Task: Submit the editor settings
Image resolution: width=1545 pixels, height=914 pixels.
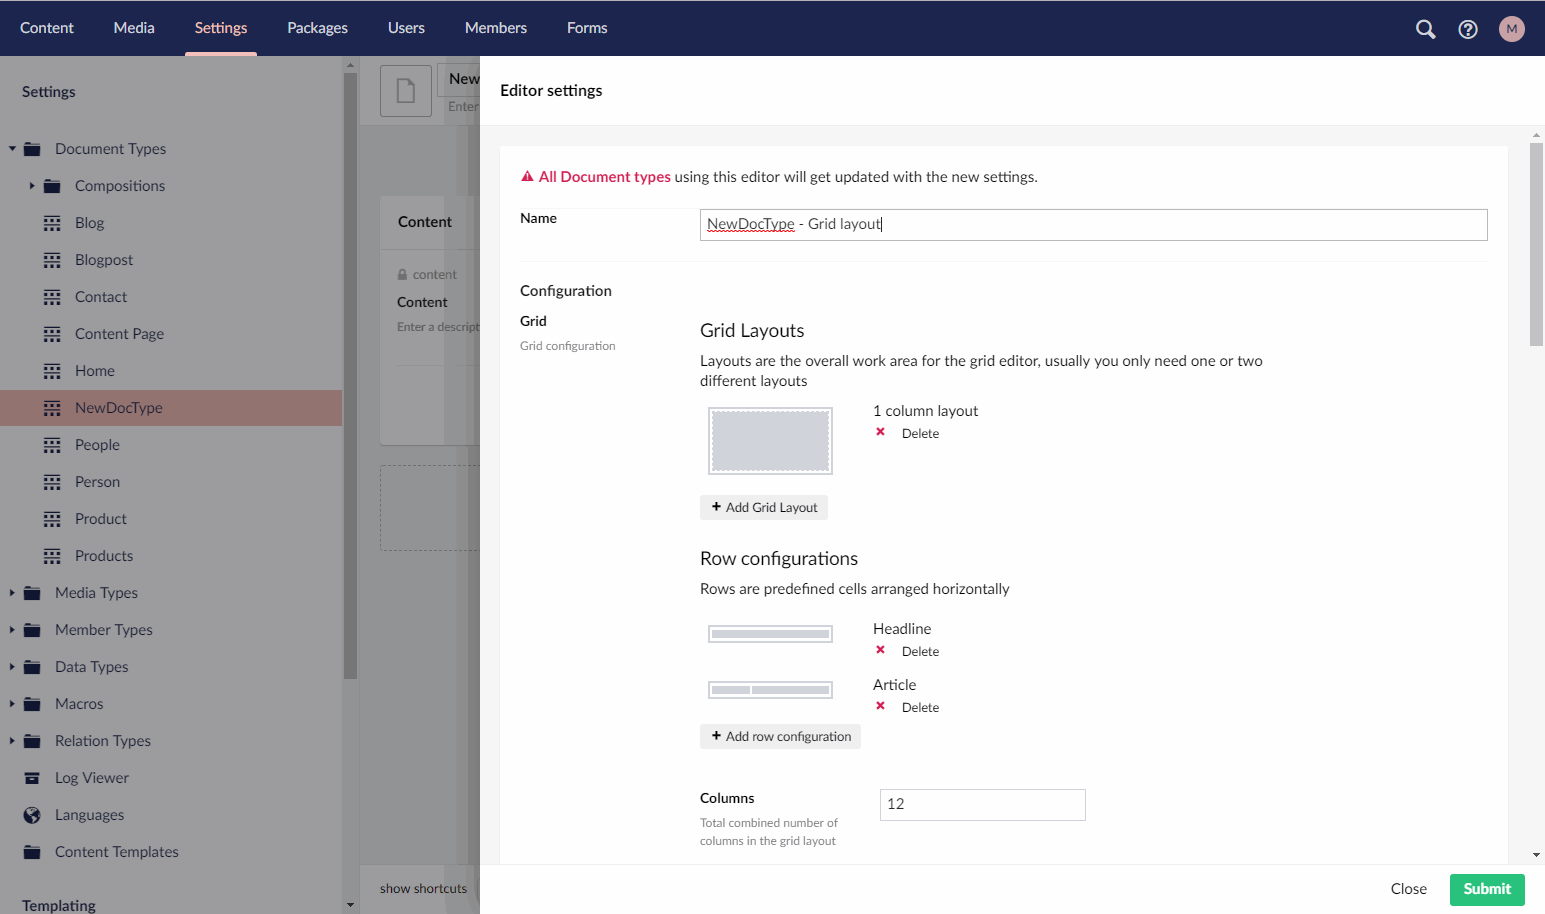Action: (1487, 889)
